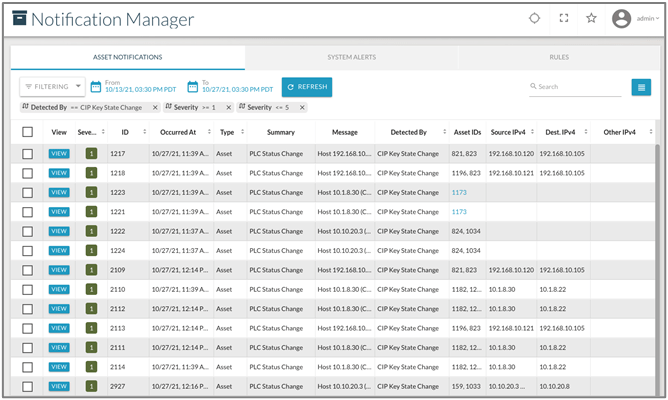Sort by Source IPv4 column arrows
The image size is (668, 400).
pos(532,132)
